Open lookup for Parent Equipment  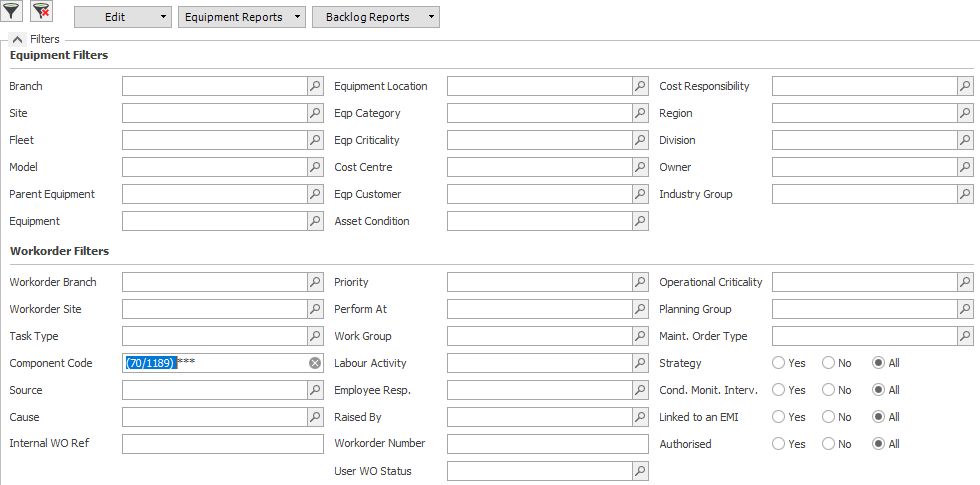pos(315,194)
